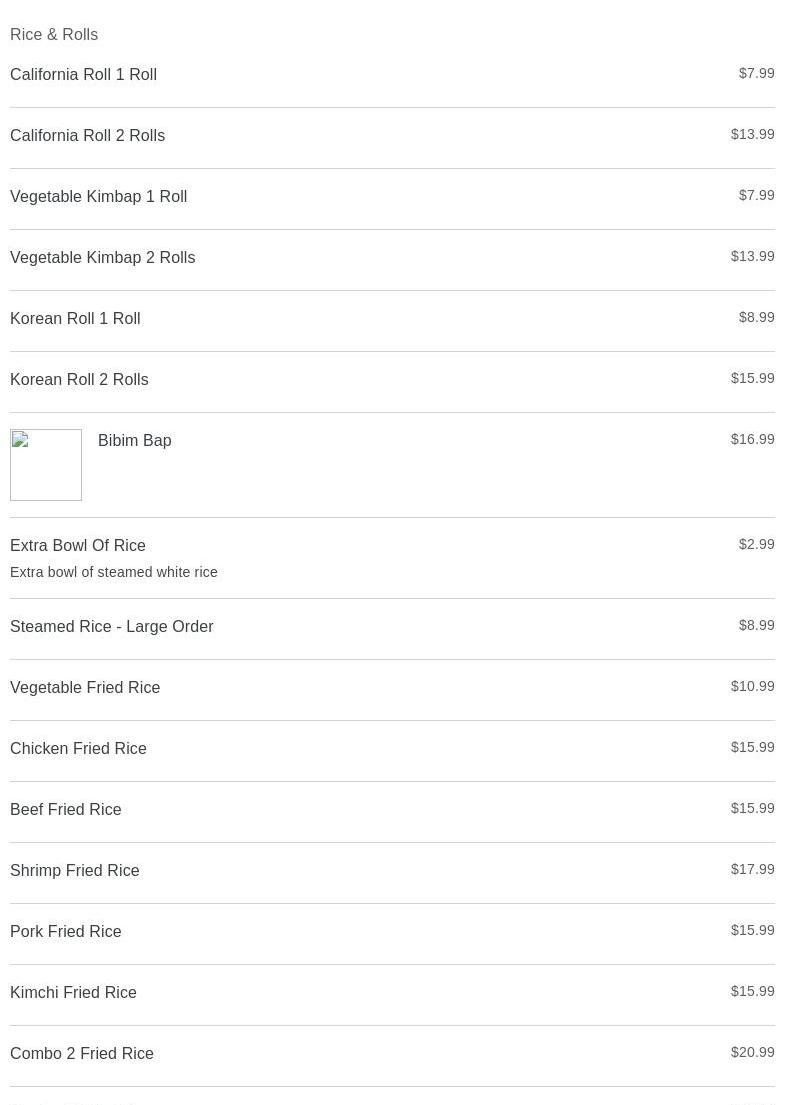
Task: Select Beef Fried Rice
Action: click(66, 810)
